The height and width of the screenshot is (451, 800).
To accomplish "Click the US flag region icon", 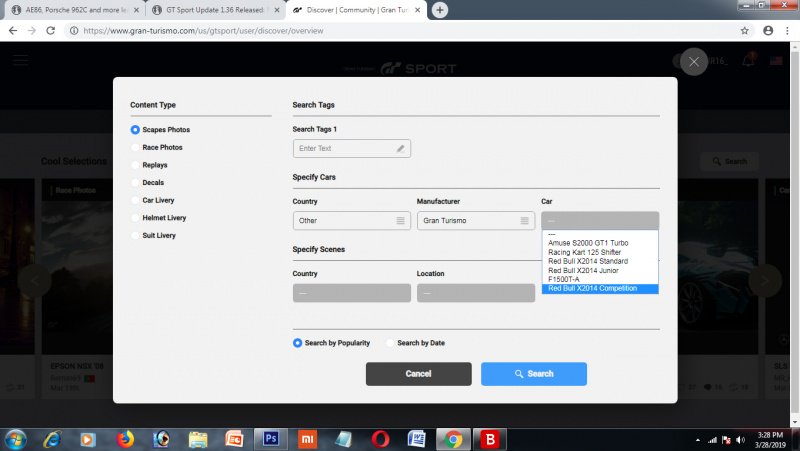I will point(776,61).
